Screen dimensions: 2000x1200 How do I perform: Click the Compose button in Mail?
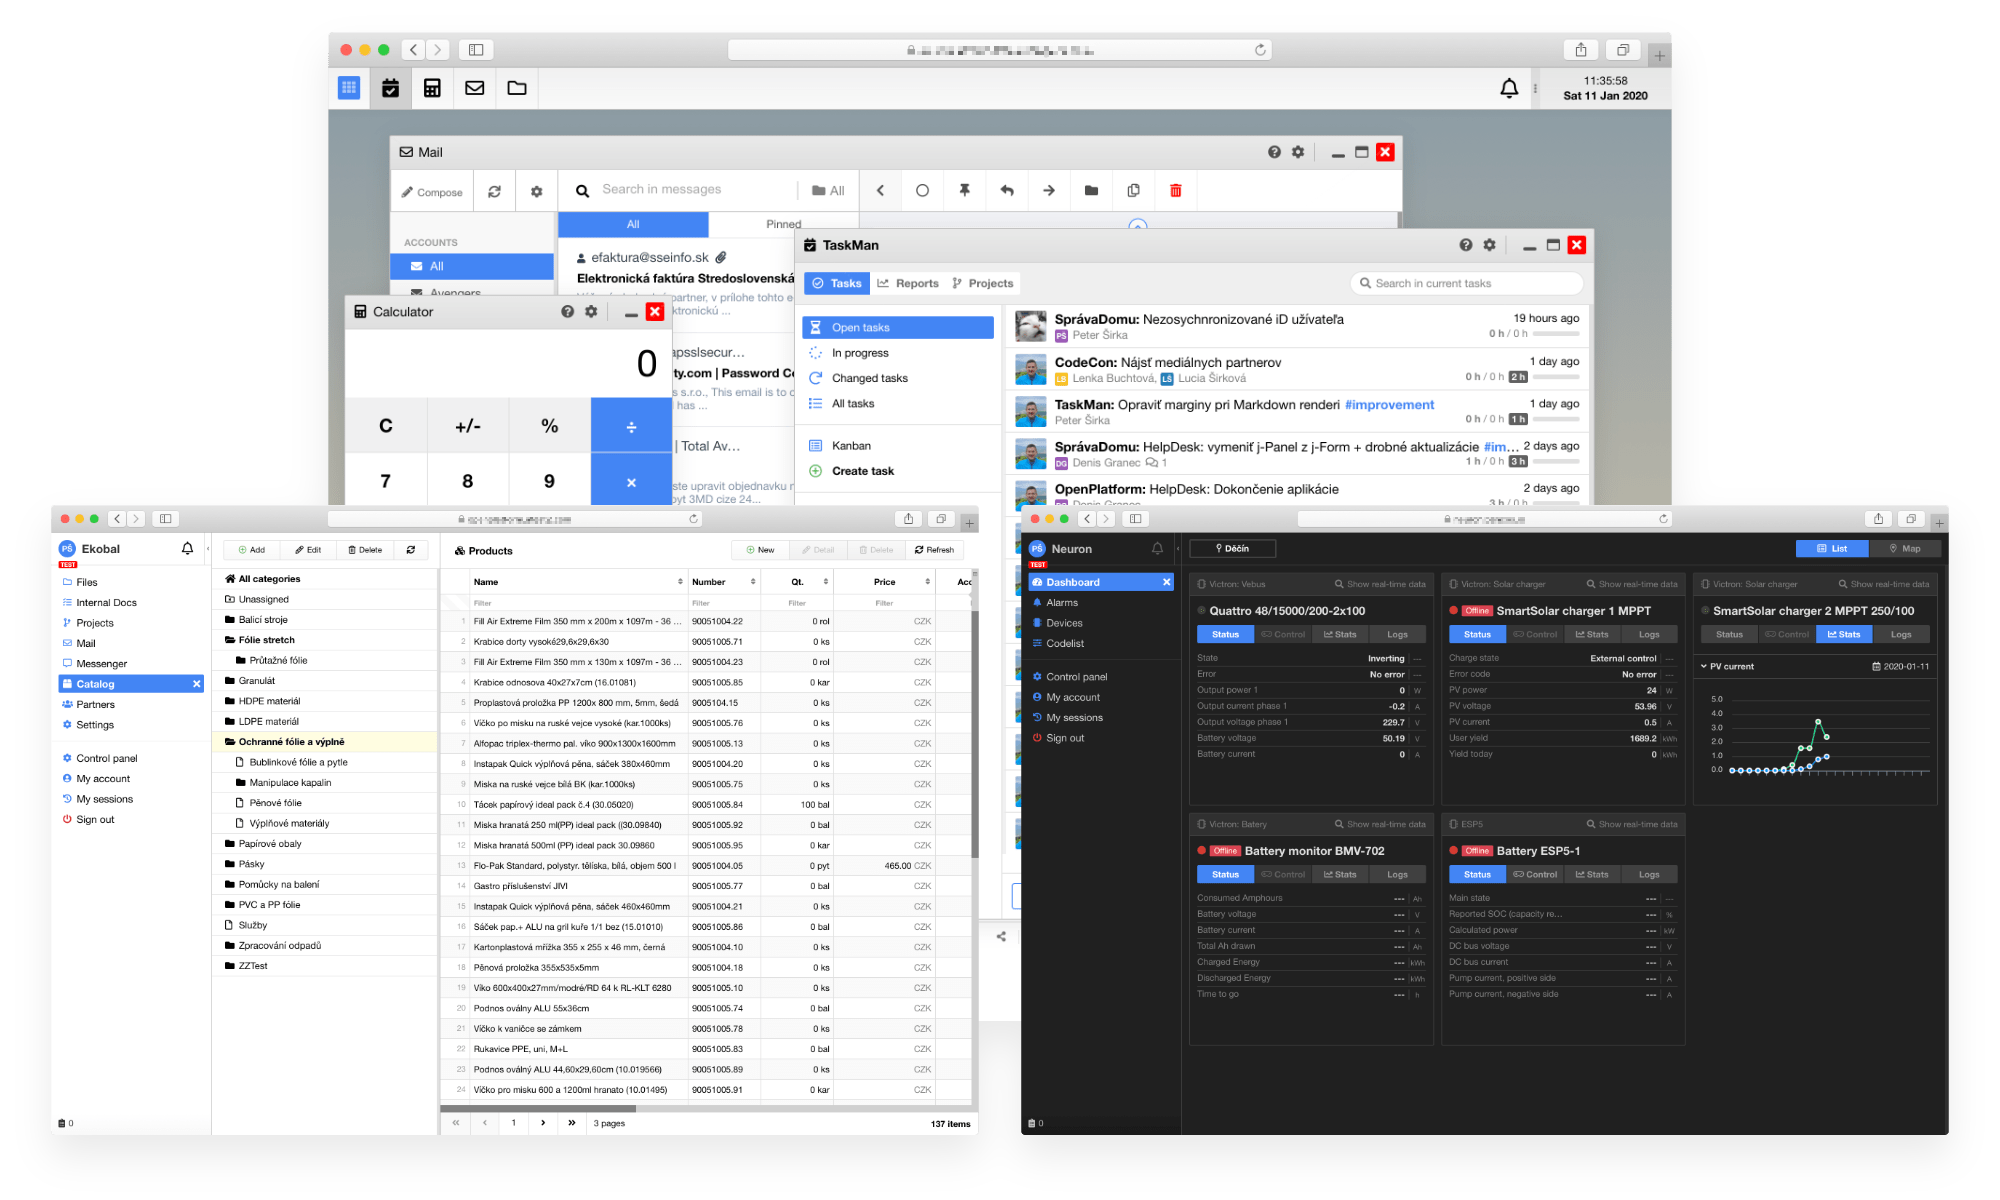pyautogui.click(x=432, y=192)
